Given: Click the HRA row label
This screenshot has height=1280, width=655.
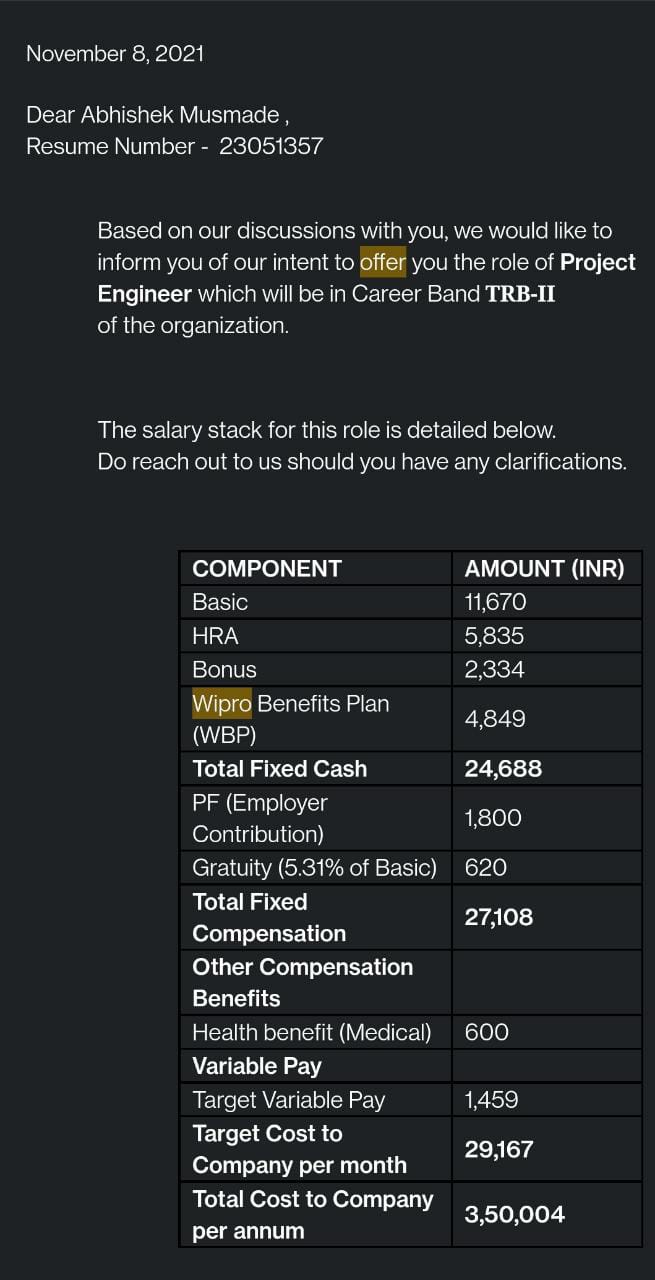Looking at the screenshot, I should pyautogui.click(x=215, y=636).
